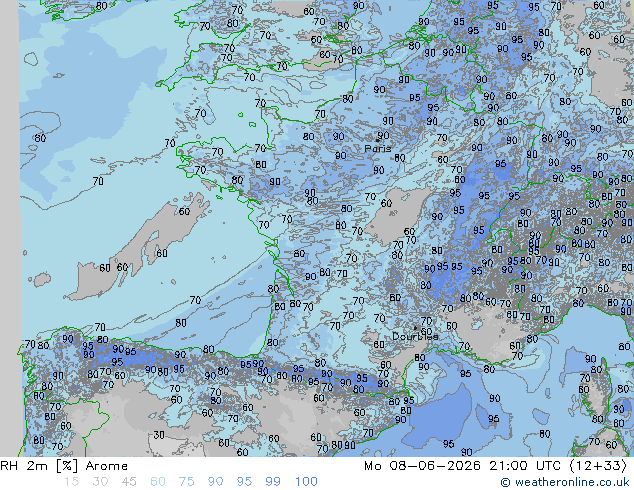
Task: Click legend value 95 in color scale
Action: [244, 482]
